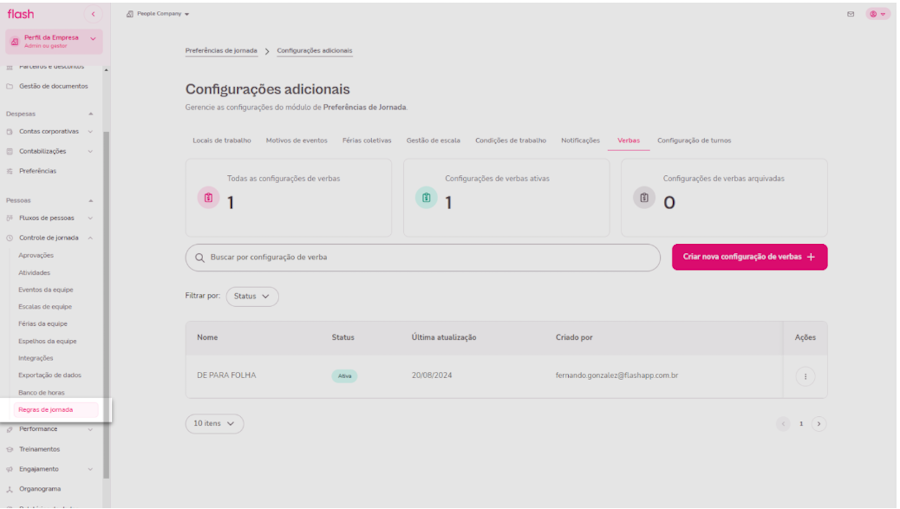Open actions menu for DE PARA FOLHA
The image size is (900, 509).
(805, 376)
